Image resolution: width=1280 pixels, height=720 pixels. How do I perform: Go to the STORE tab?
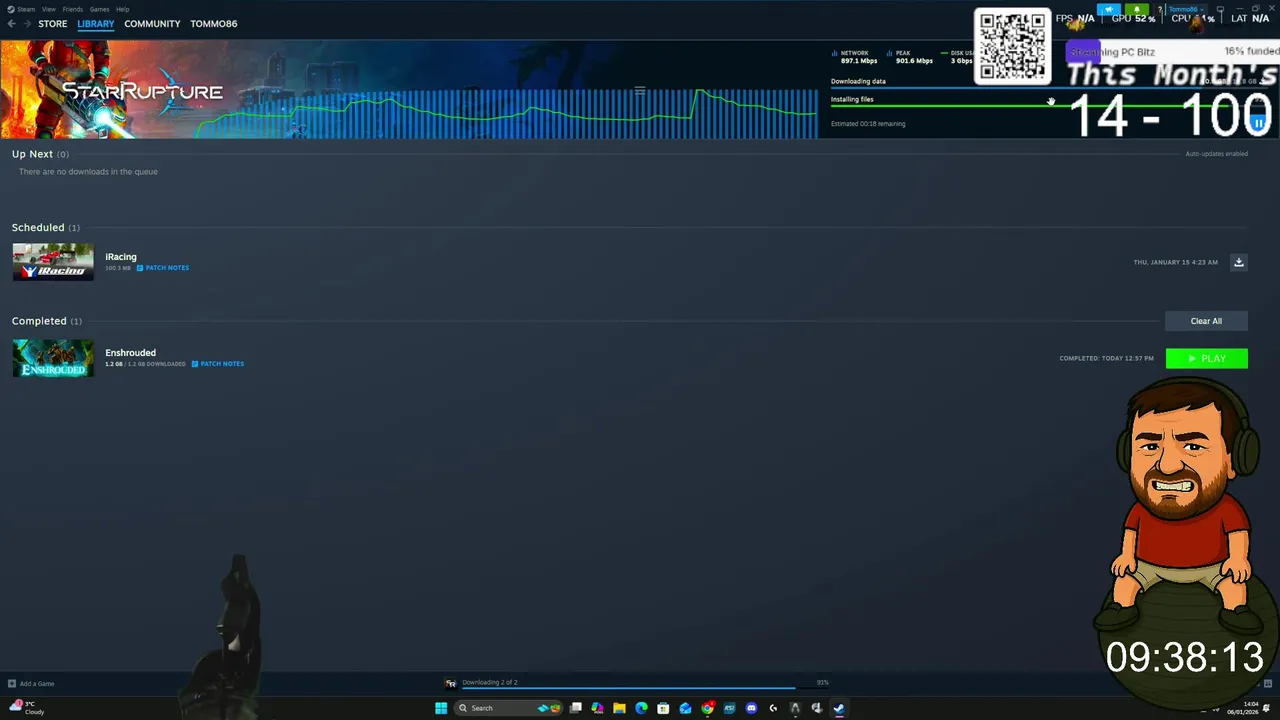click(53, 24)
